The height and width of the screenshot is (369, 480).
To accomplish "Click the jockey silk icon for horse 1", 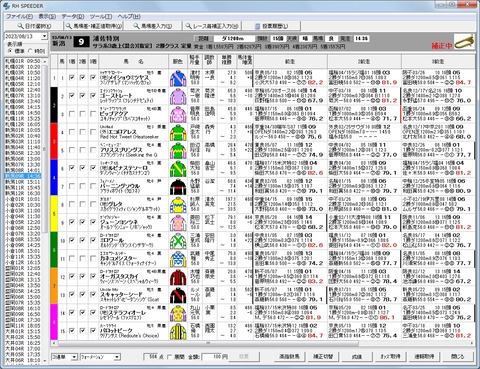I will point(178,78).
